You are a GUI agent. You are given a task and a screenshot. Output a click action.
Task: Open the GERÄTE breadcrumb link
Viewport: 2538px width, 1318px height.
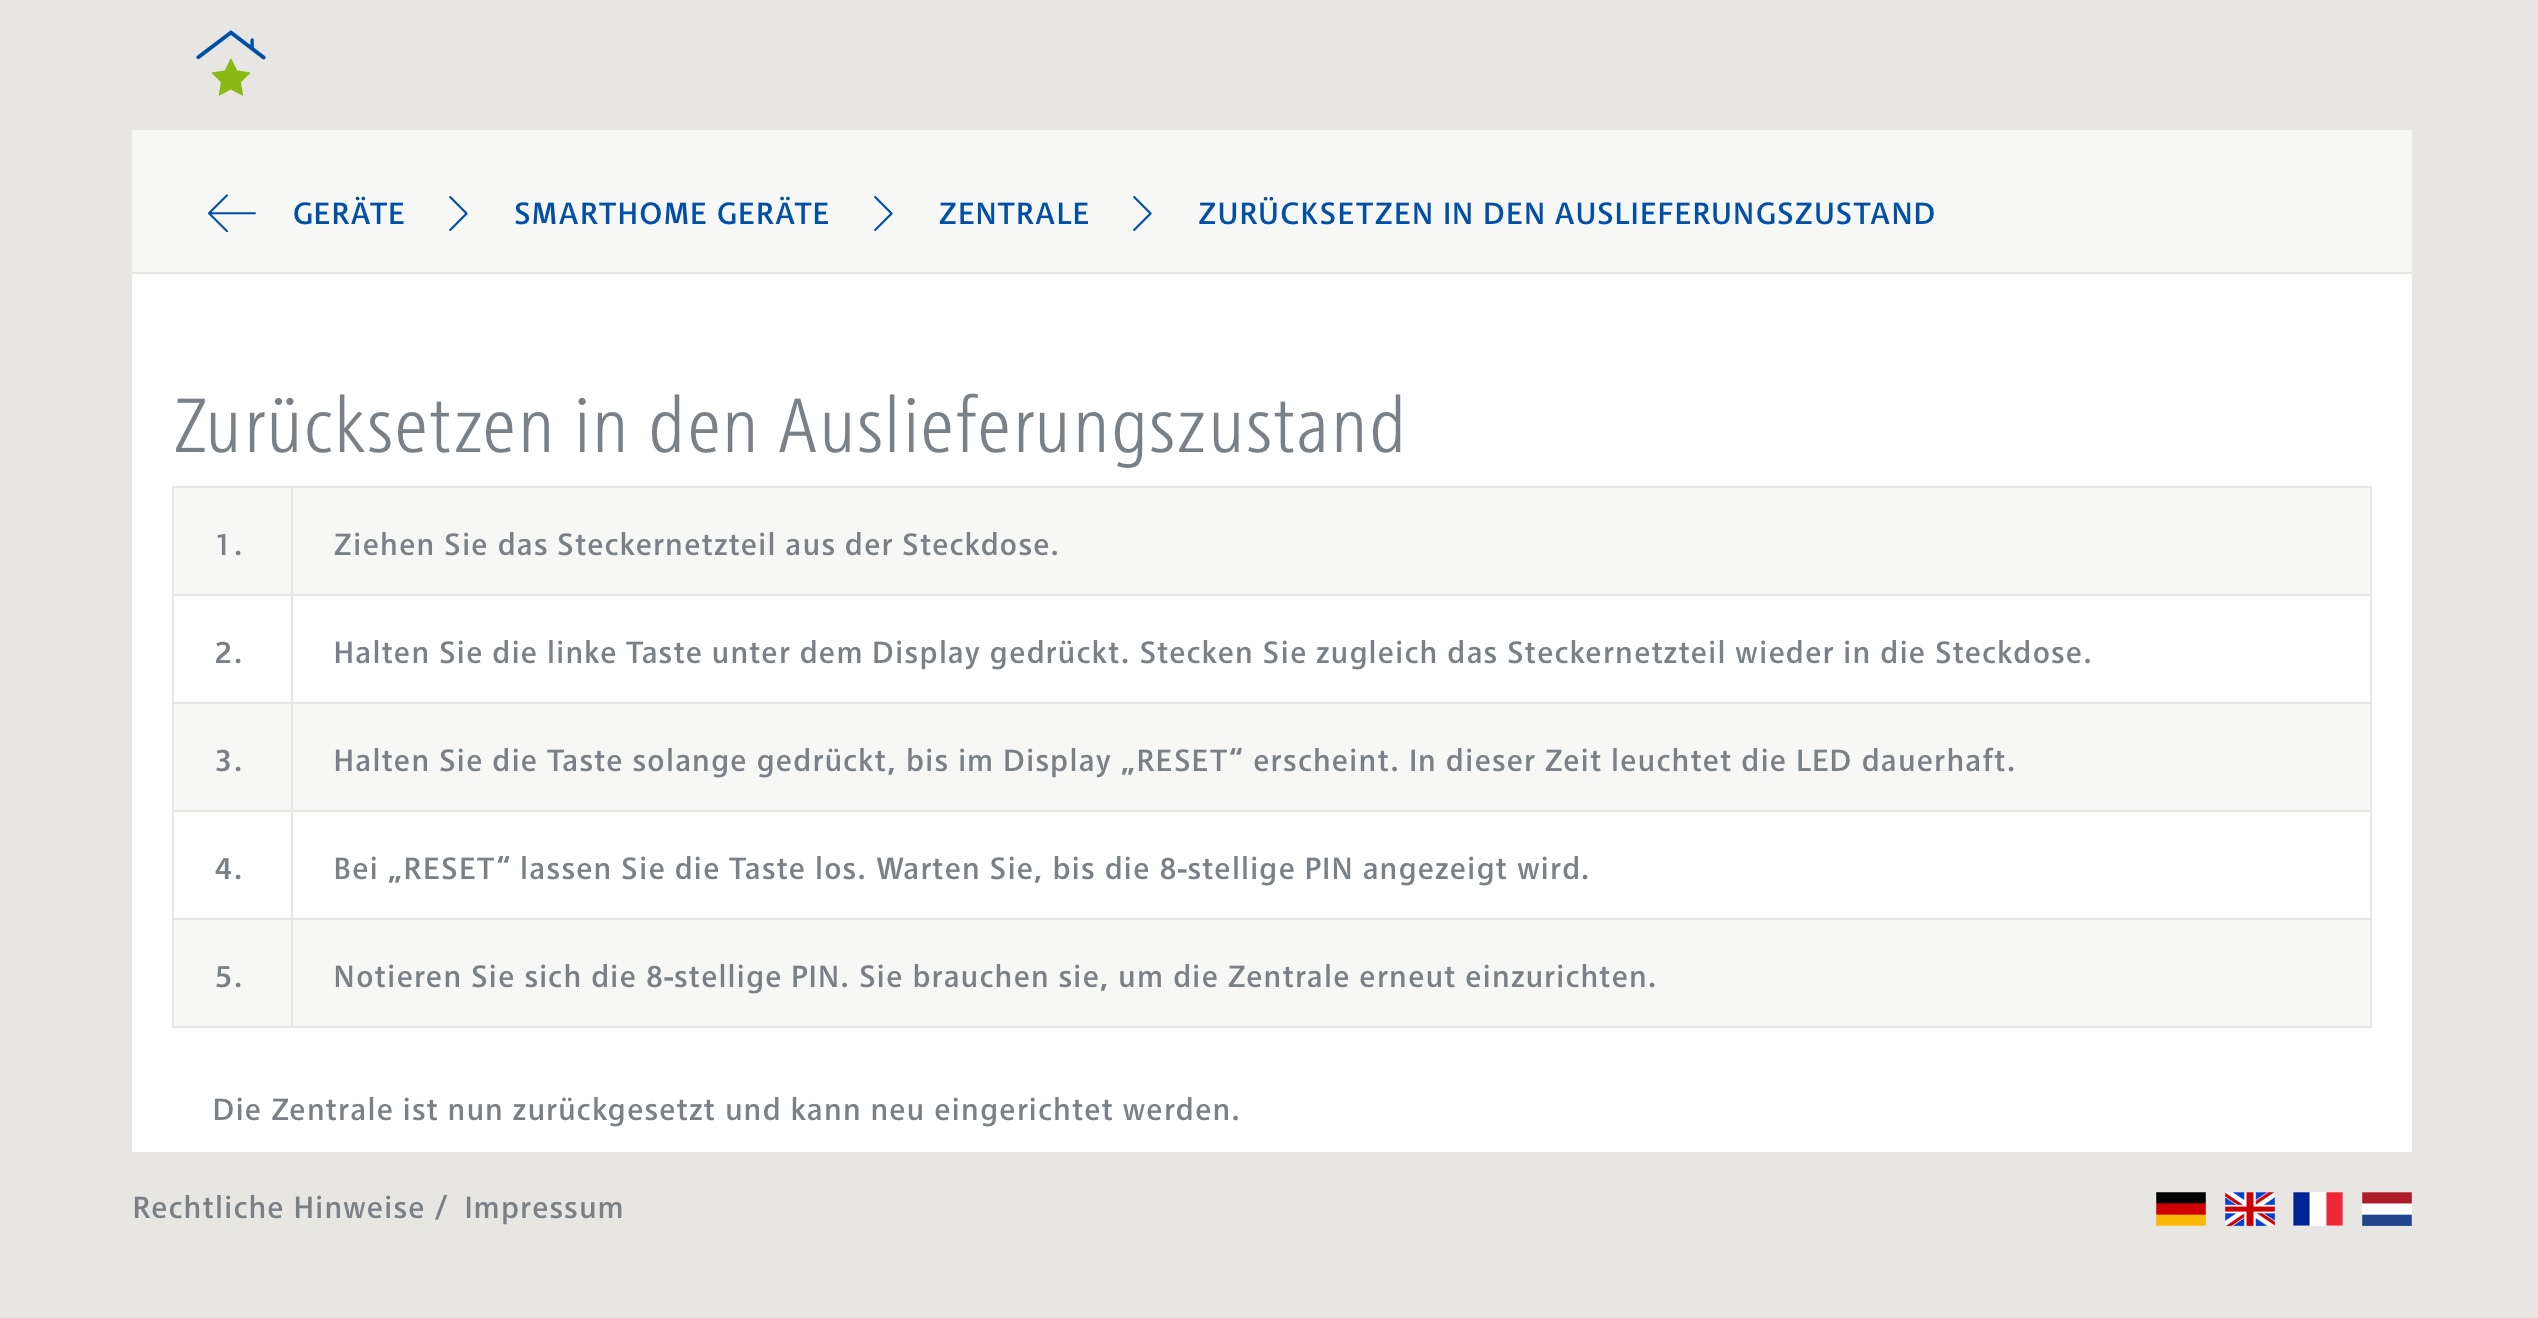pos(348,213)
